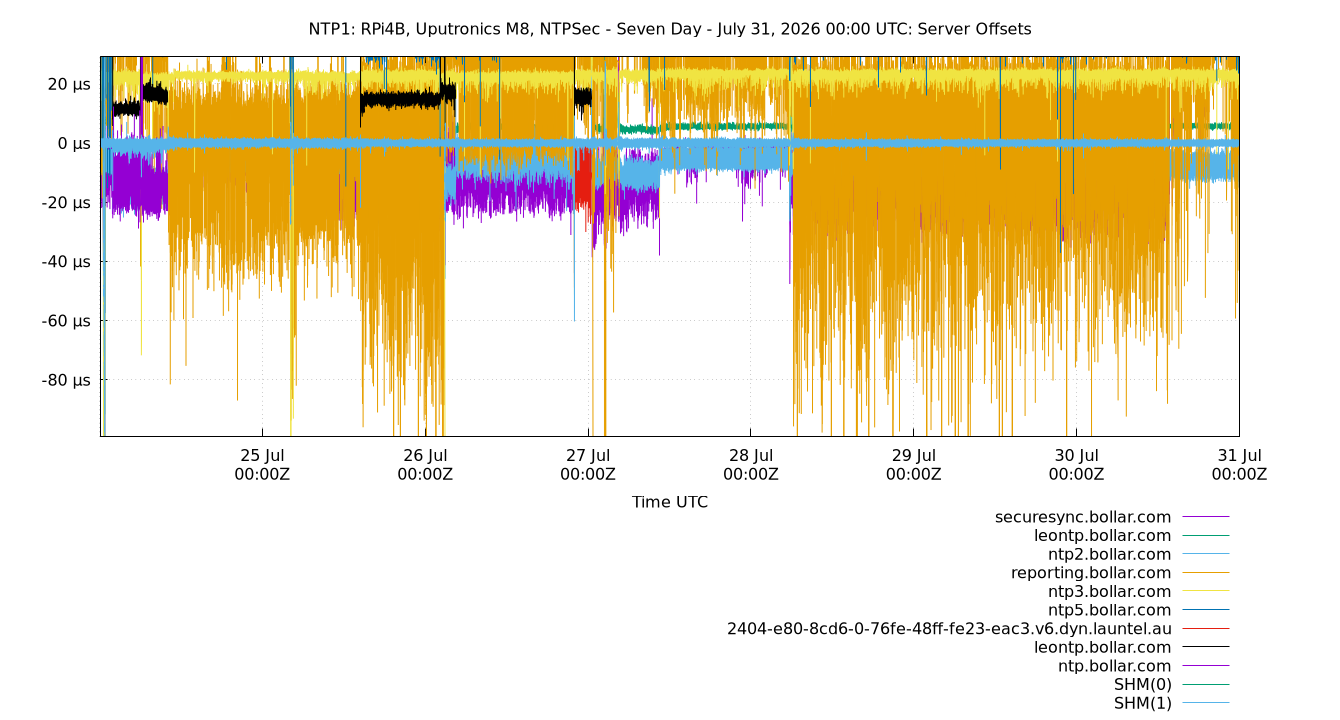Click ntp5.bollar.com legend label
Viewport: 1340px width, 720px height.
click(x=1109, y=610)
